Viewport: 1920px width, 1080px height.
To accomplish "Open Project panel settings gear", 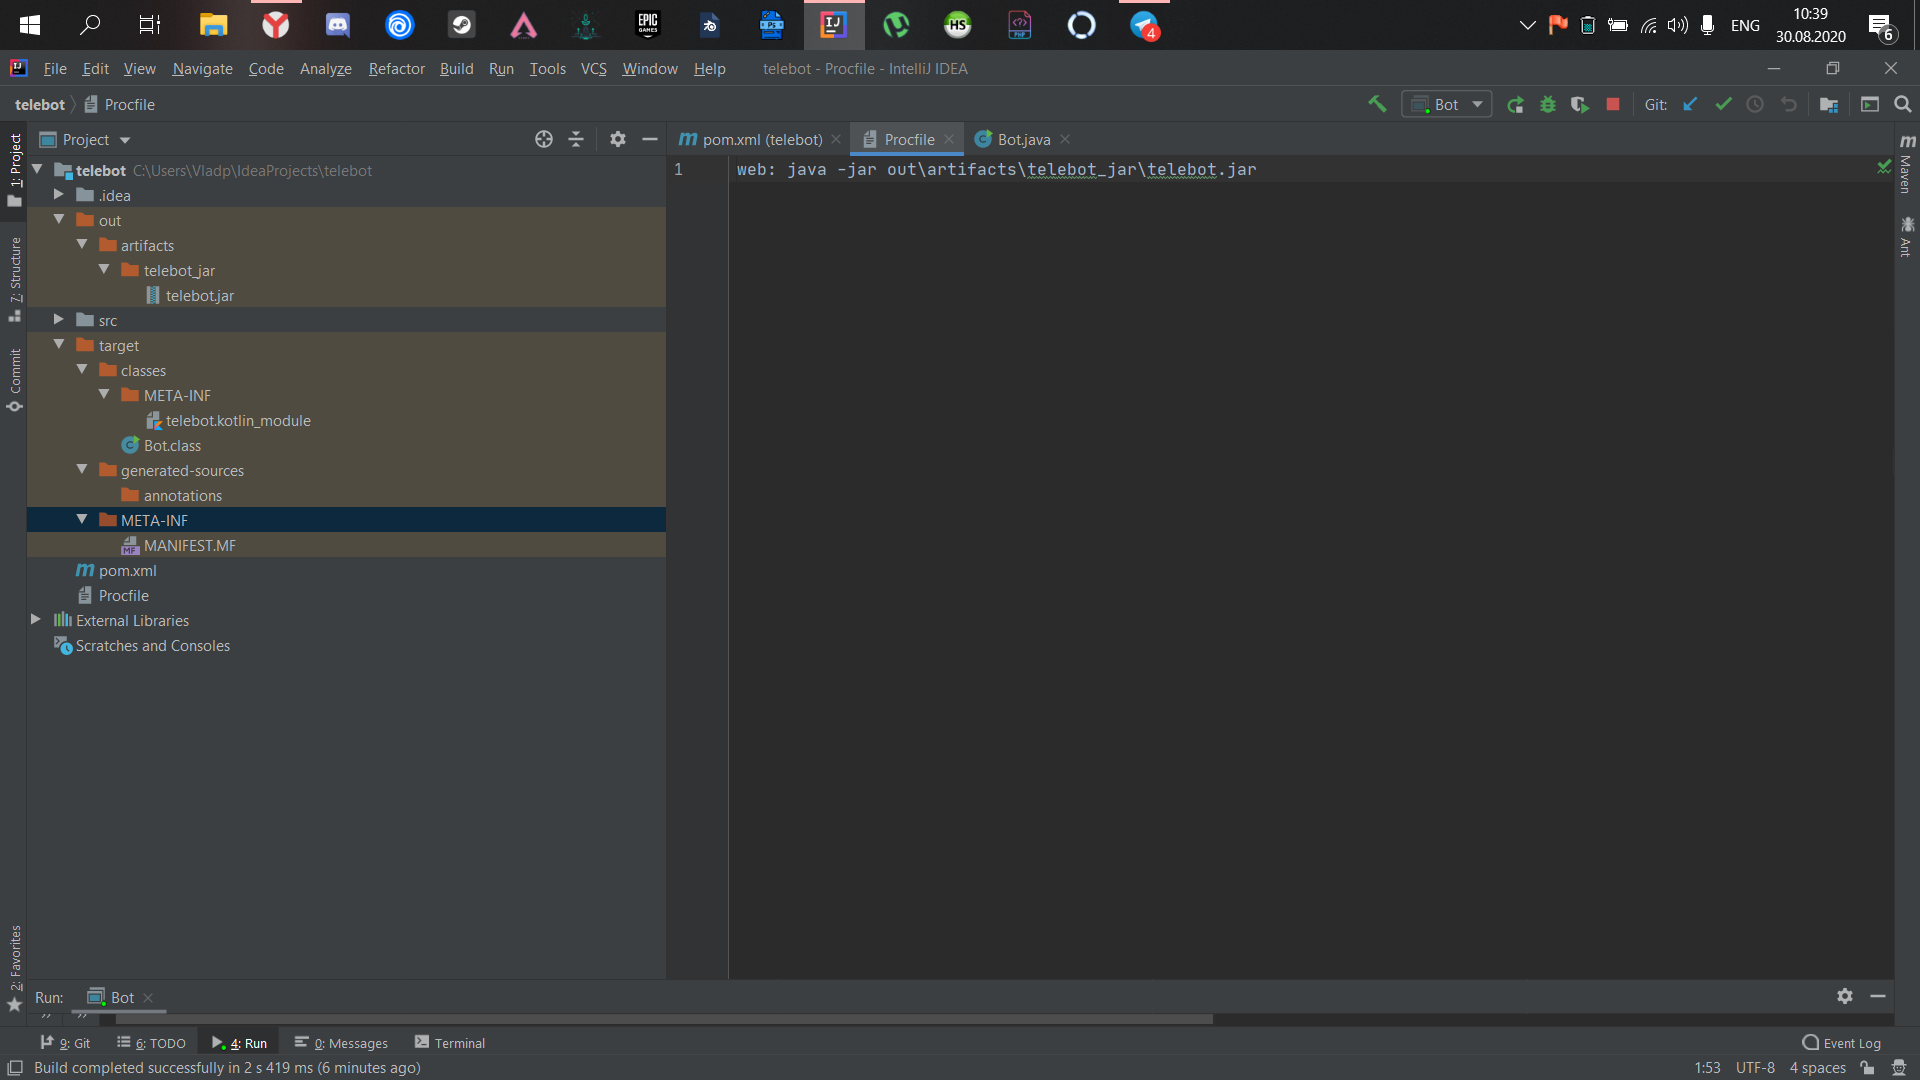I will [618, 139].
